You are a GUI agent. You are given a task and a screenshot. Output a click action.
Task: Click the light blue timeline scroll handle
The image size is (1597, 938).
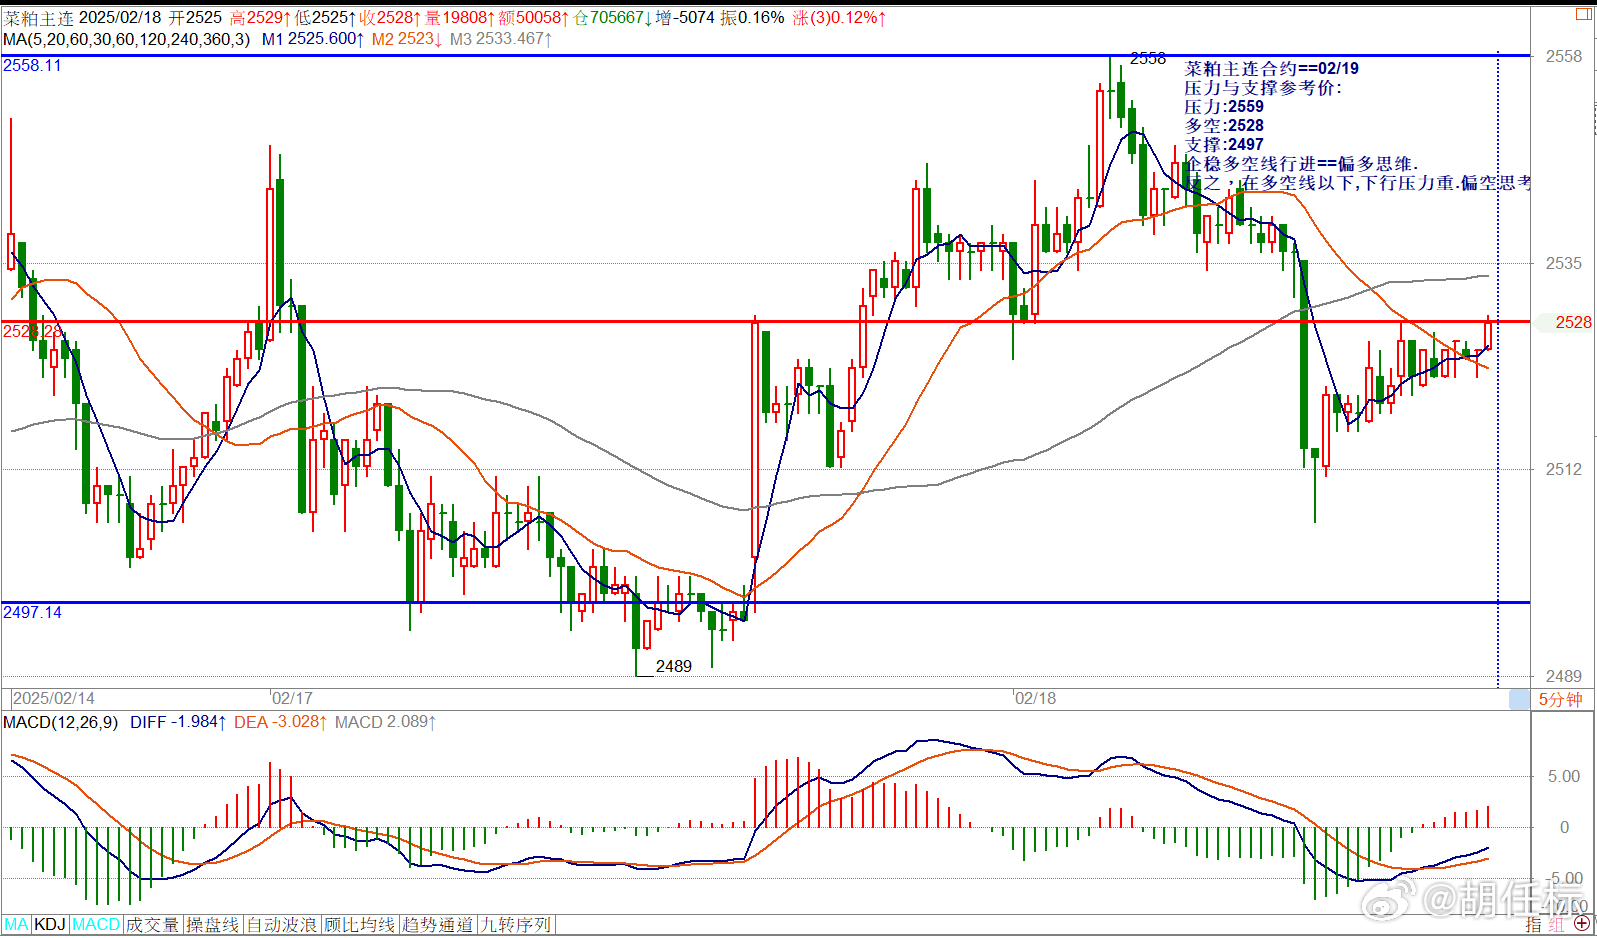coord(1519,700)
